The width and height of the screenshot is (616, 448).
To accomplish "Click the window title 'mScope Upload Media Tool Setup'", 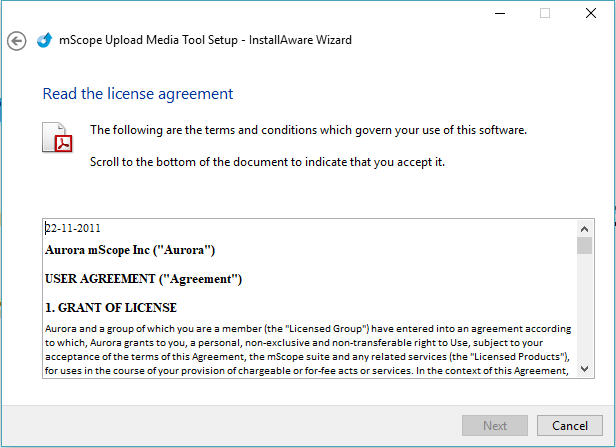I will pyautogui.click(x=149, y=41).
